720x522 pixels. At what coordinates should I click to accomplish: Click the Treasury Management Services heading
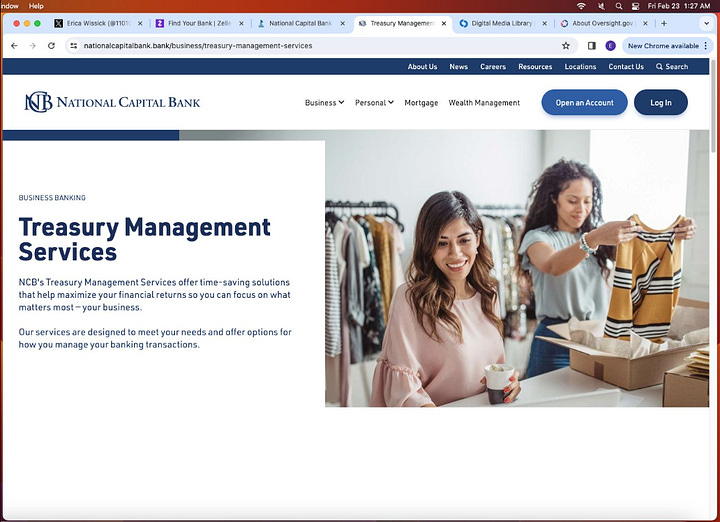tap(145, 239)
